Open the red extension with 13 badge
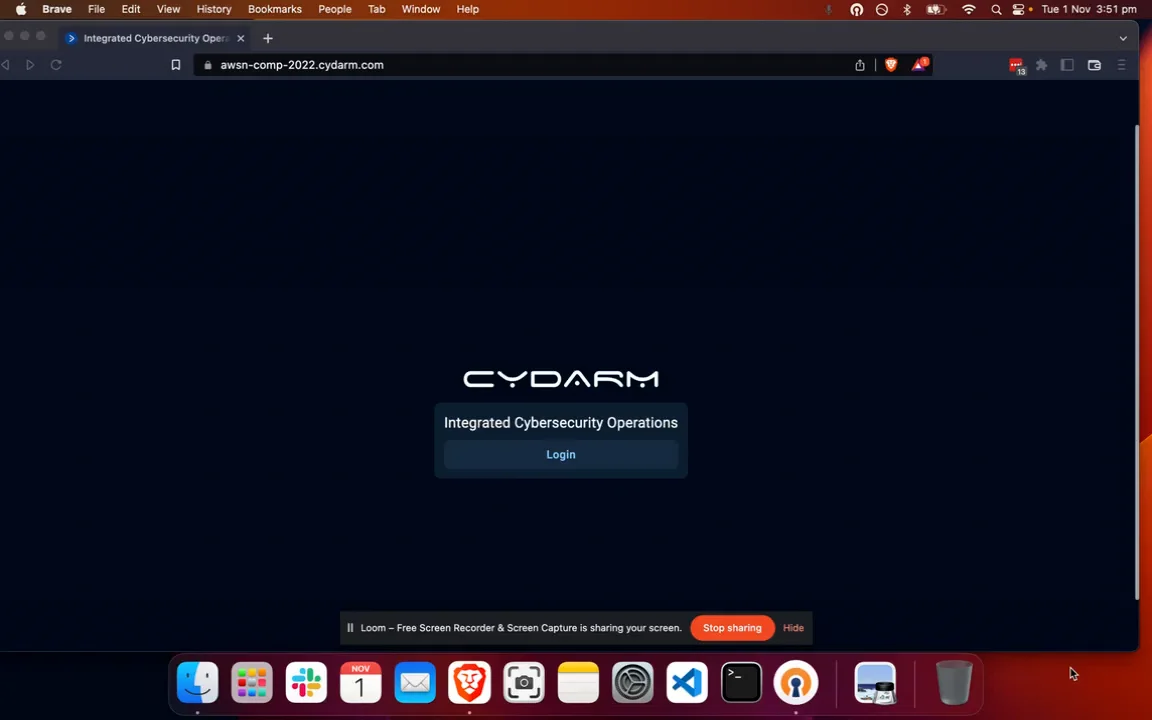 (1017, 65)
